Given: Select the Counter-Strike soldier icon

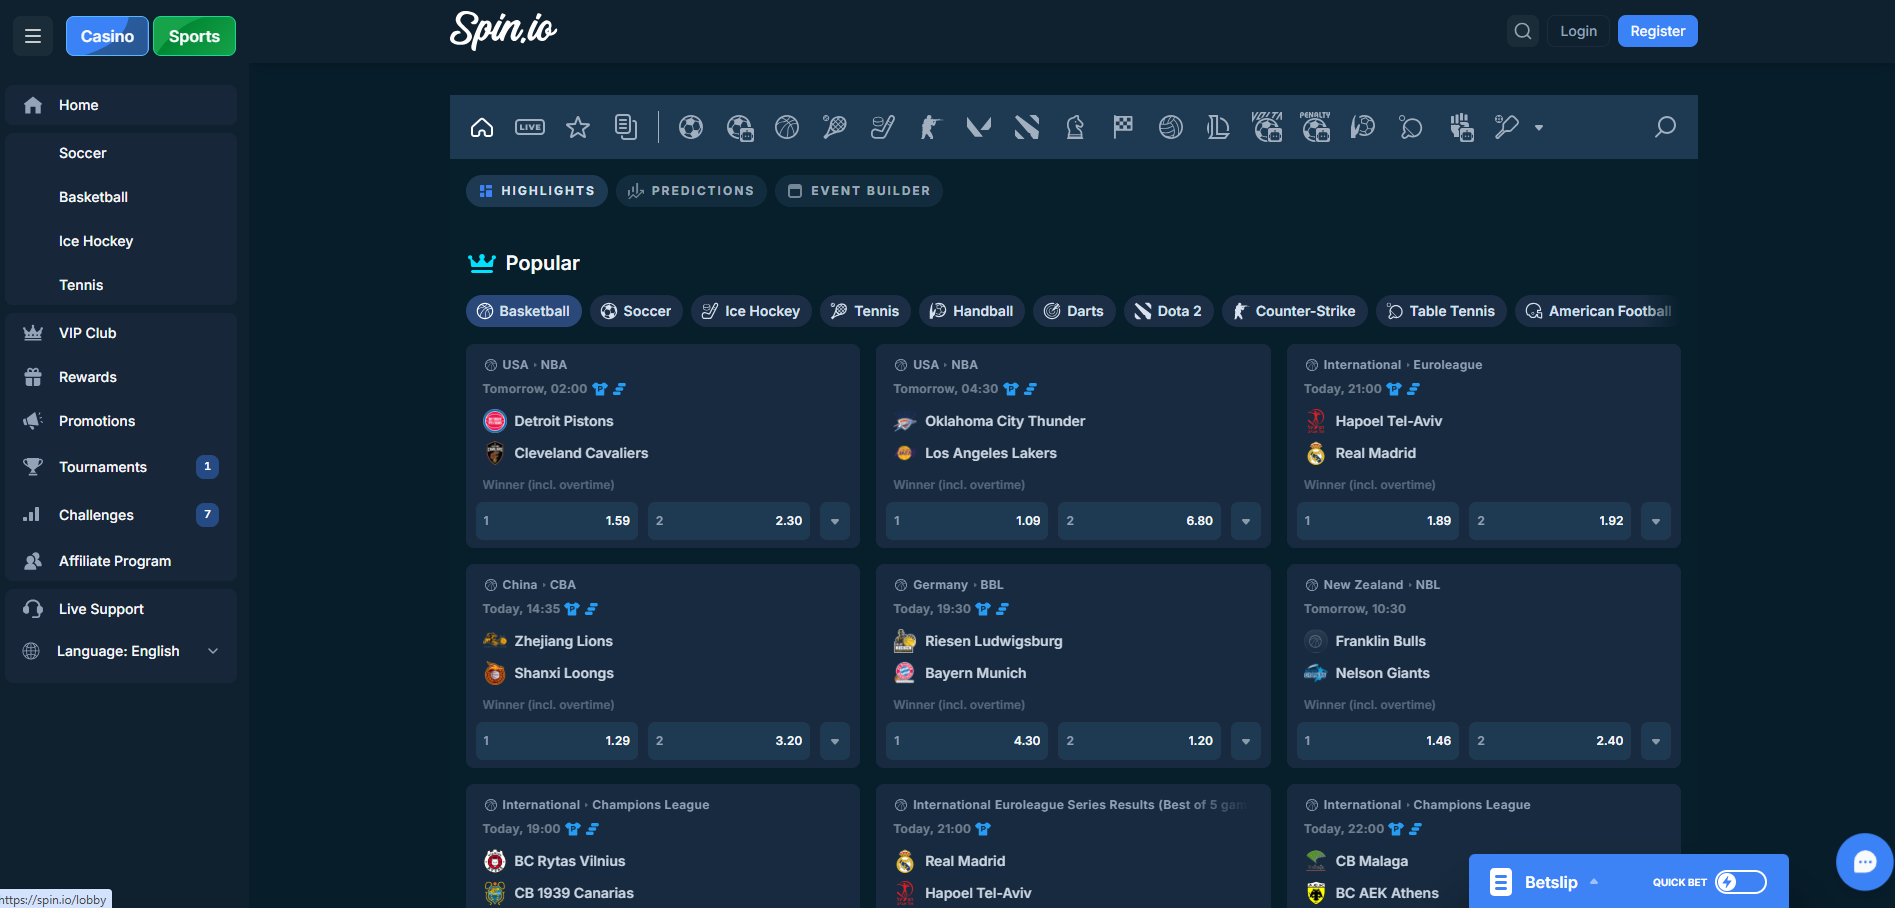Looking at the screenshot, I should pyautogui.click(x=931, y=127).
